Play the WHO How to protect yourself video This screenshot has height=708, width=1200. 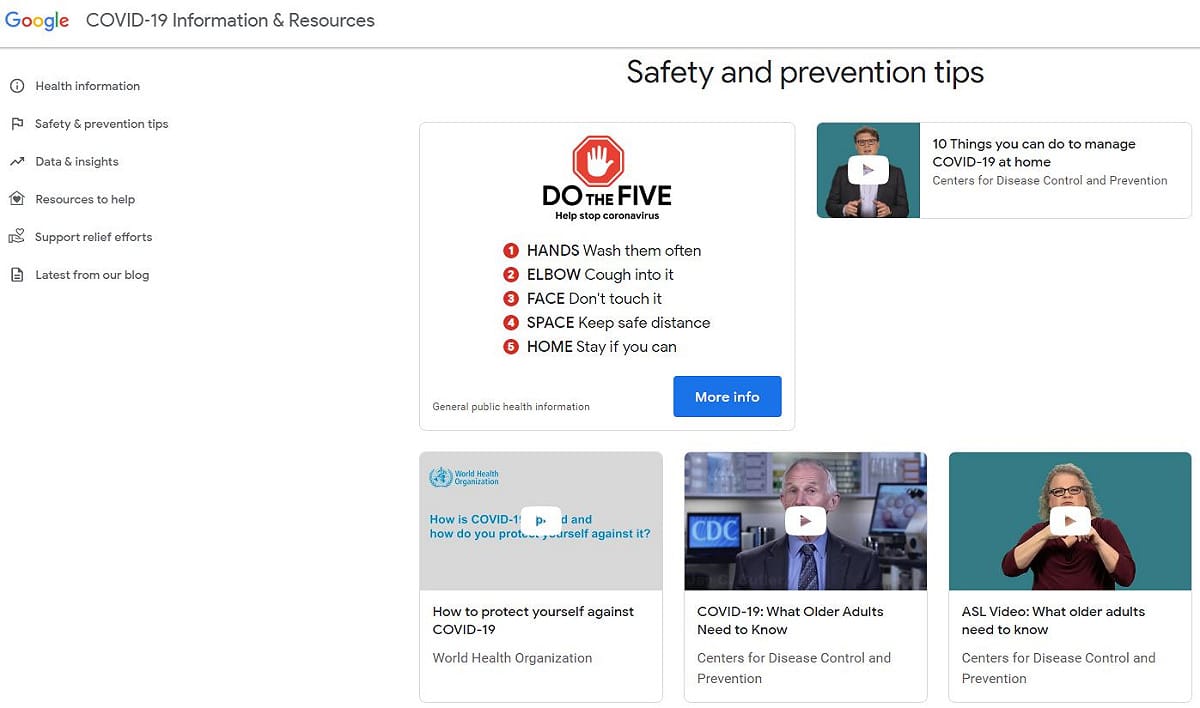pyautogui.click(x=541, y=520)
